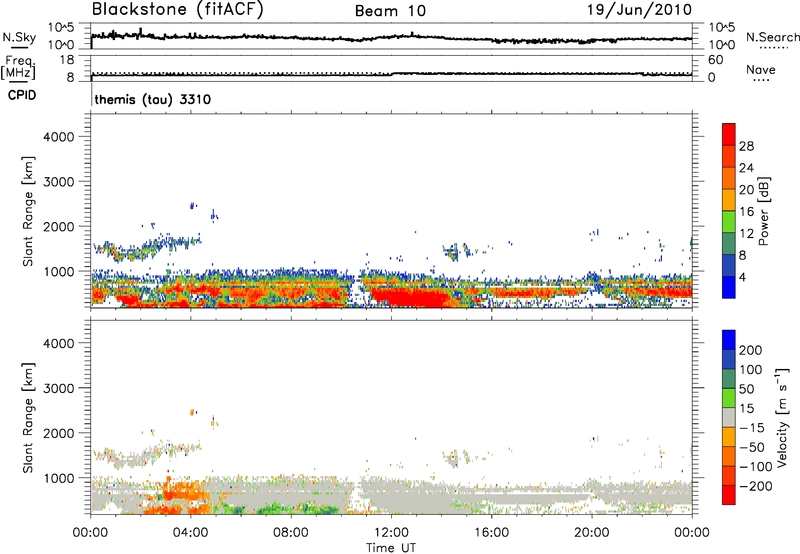Screen dimensions: 800x554
Task: Click the 2000 km tick in power panel
Action: 59,226
